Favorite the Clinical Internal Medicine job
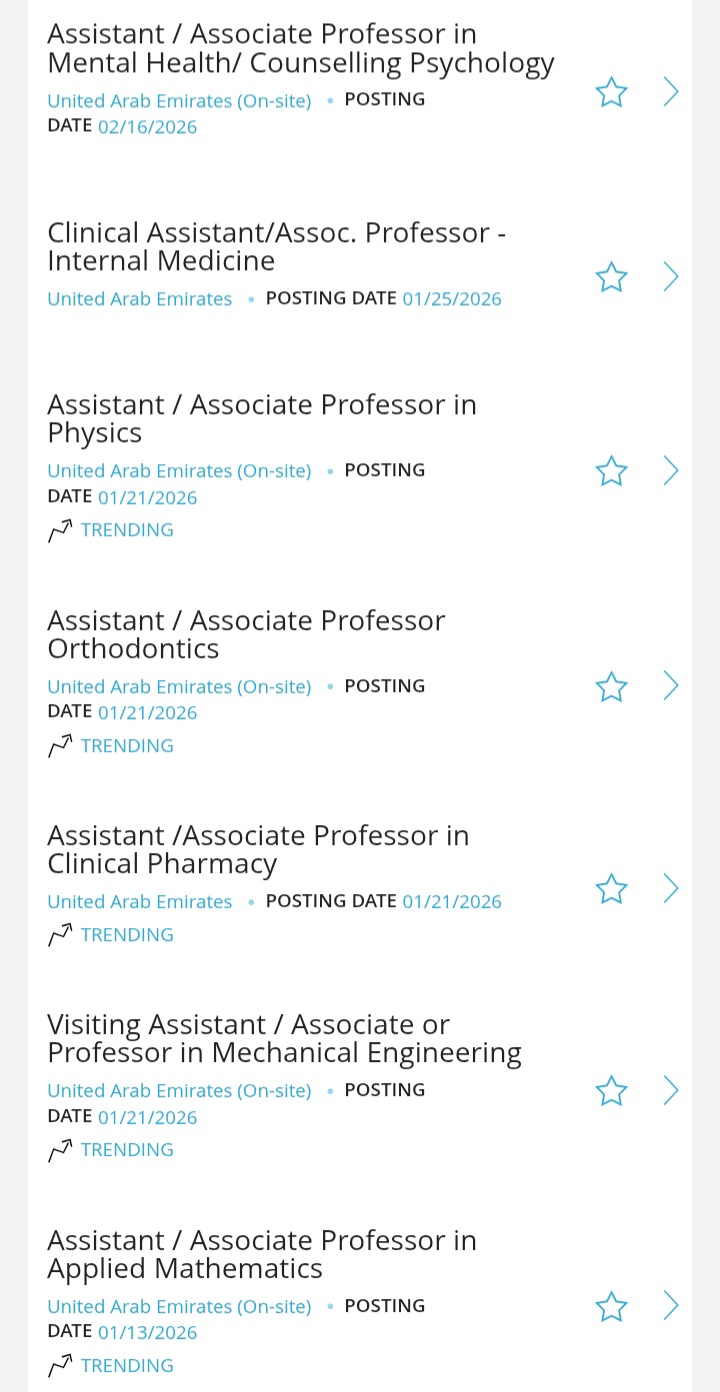Screen dimensions: 720x1392 [611, 277]
